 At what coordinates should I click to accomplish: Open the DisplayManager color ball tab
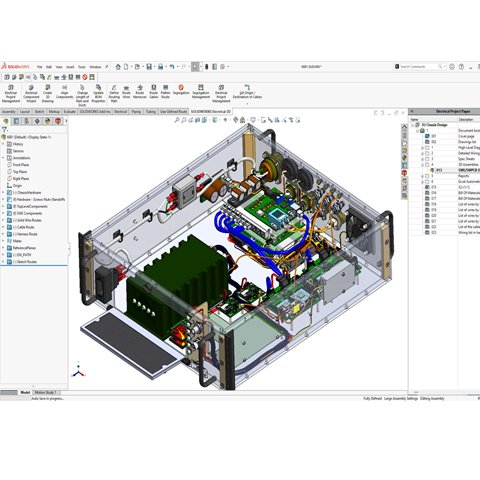click(x=48, y=121)
